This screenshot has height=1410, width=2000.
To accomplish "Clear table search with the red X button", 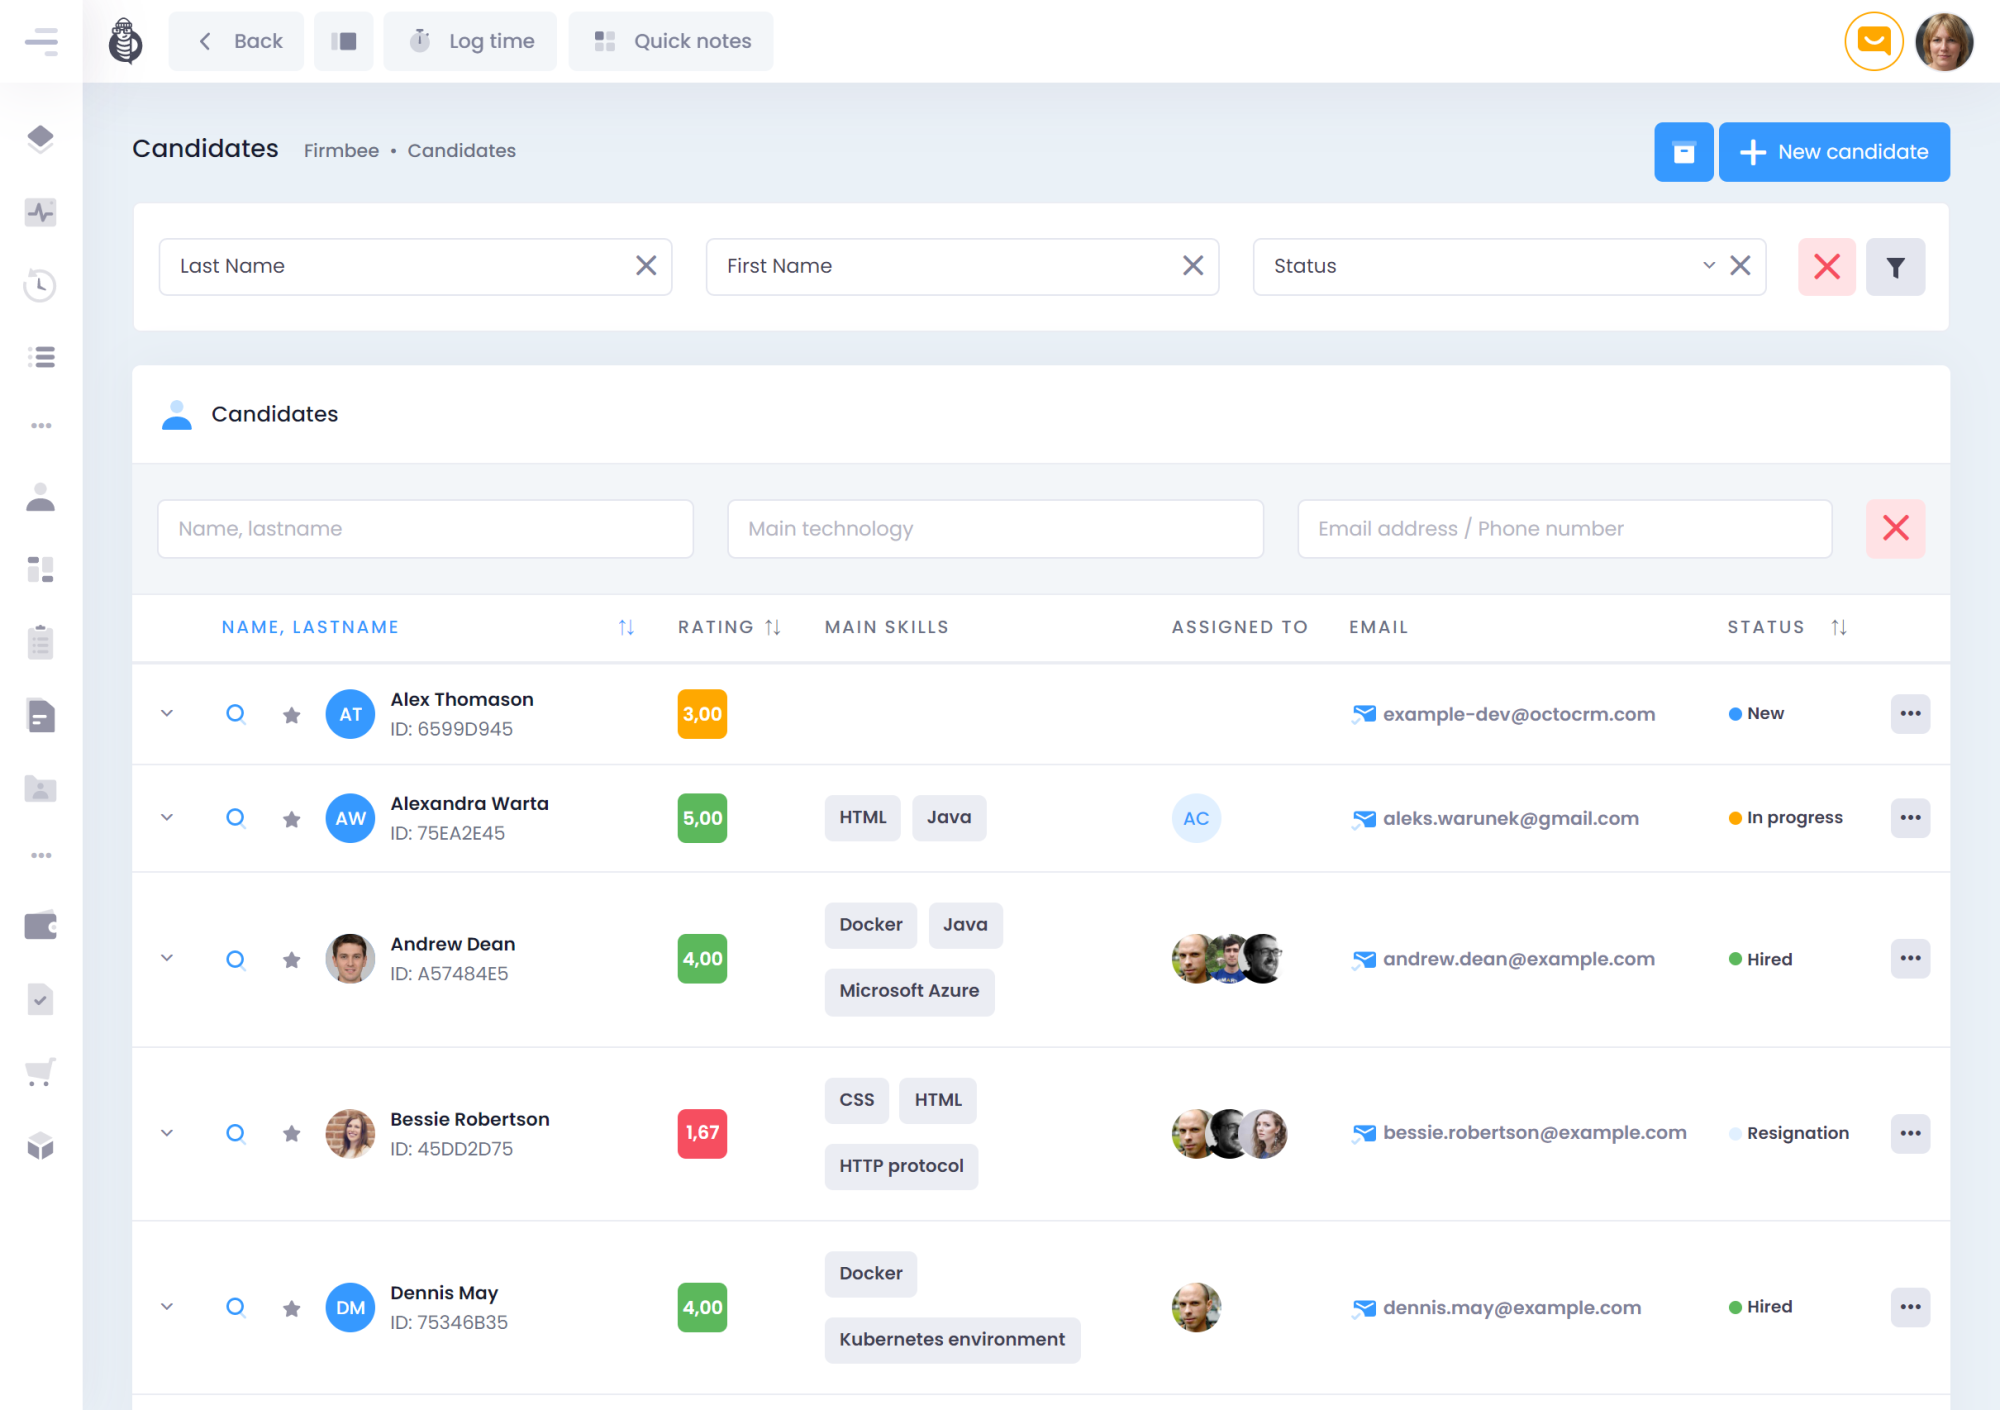I will coord(1895,529).
